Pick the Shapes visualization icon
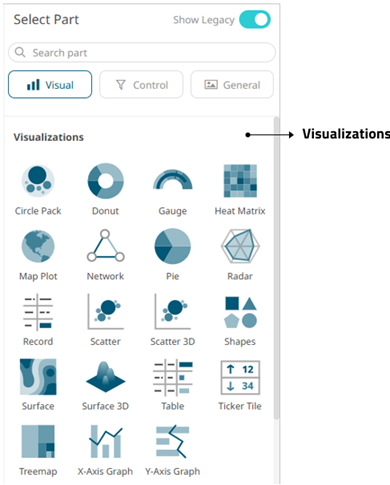 coord(240,312)
